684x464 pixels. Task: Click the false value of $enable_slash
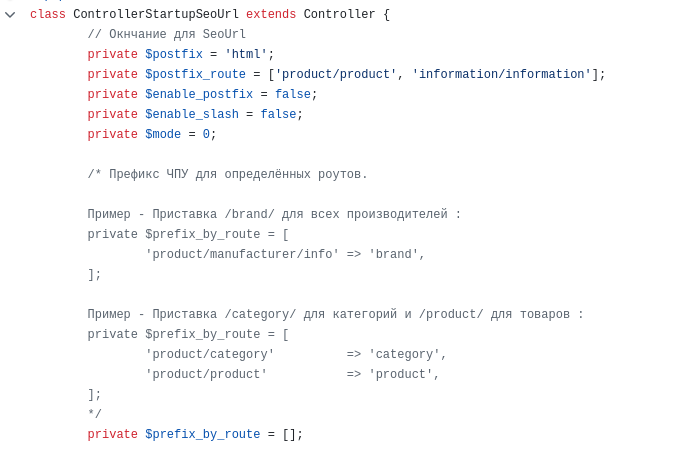(278, 115)
